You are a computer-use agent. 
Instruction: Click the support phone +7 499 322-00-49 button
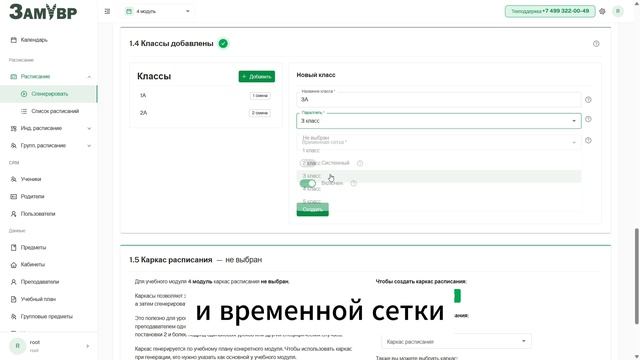pos(550,11)
